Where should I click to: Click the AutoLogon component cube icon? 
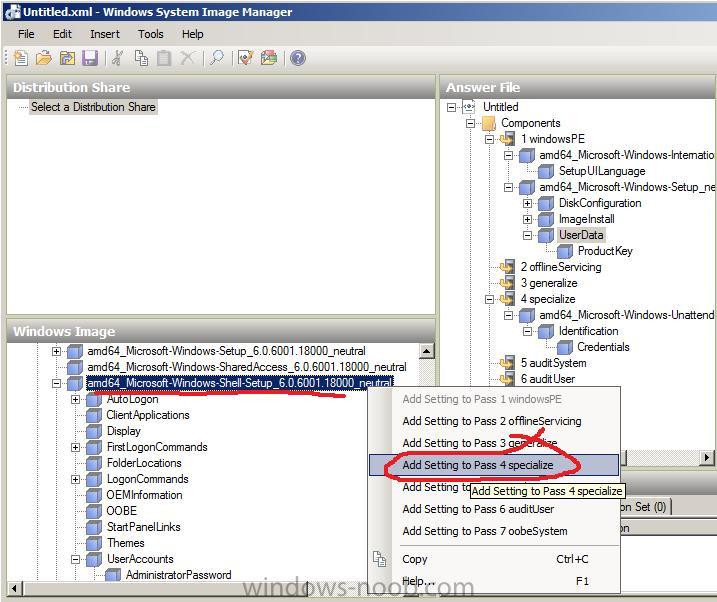pos(94,400)
